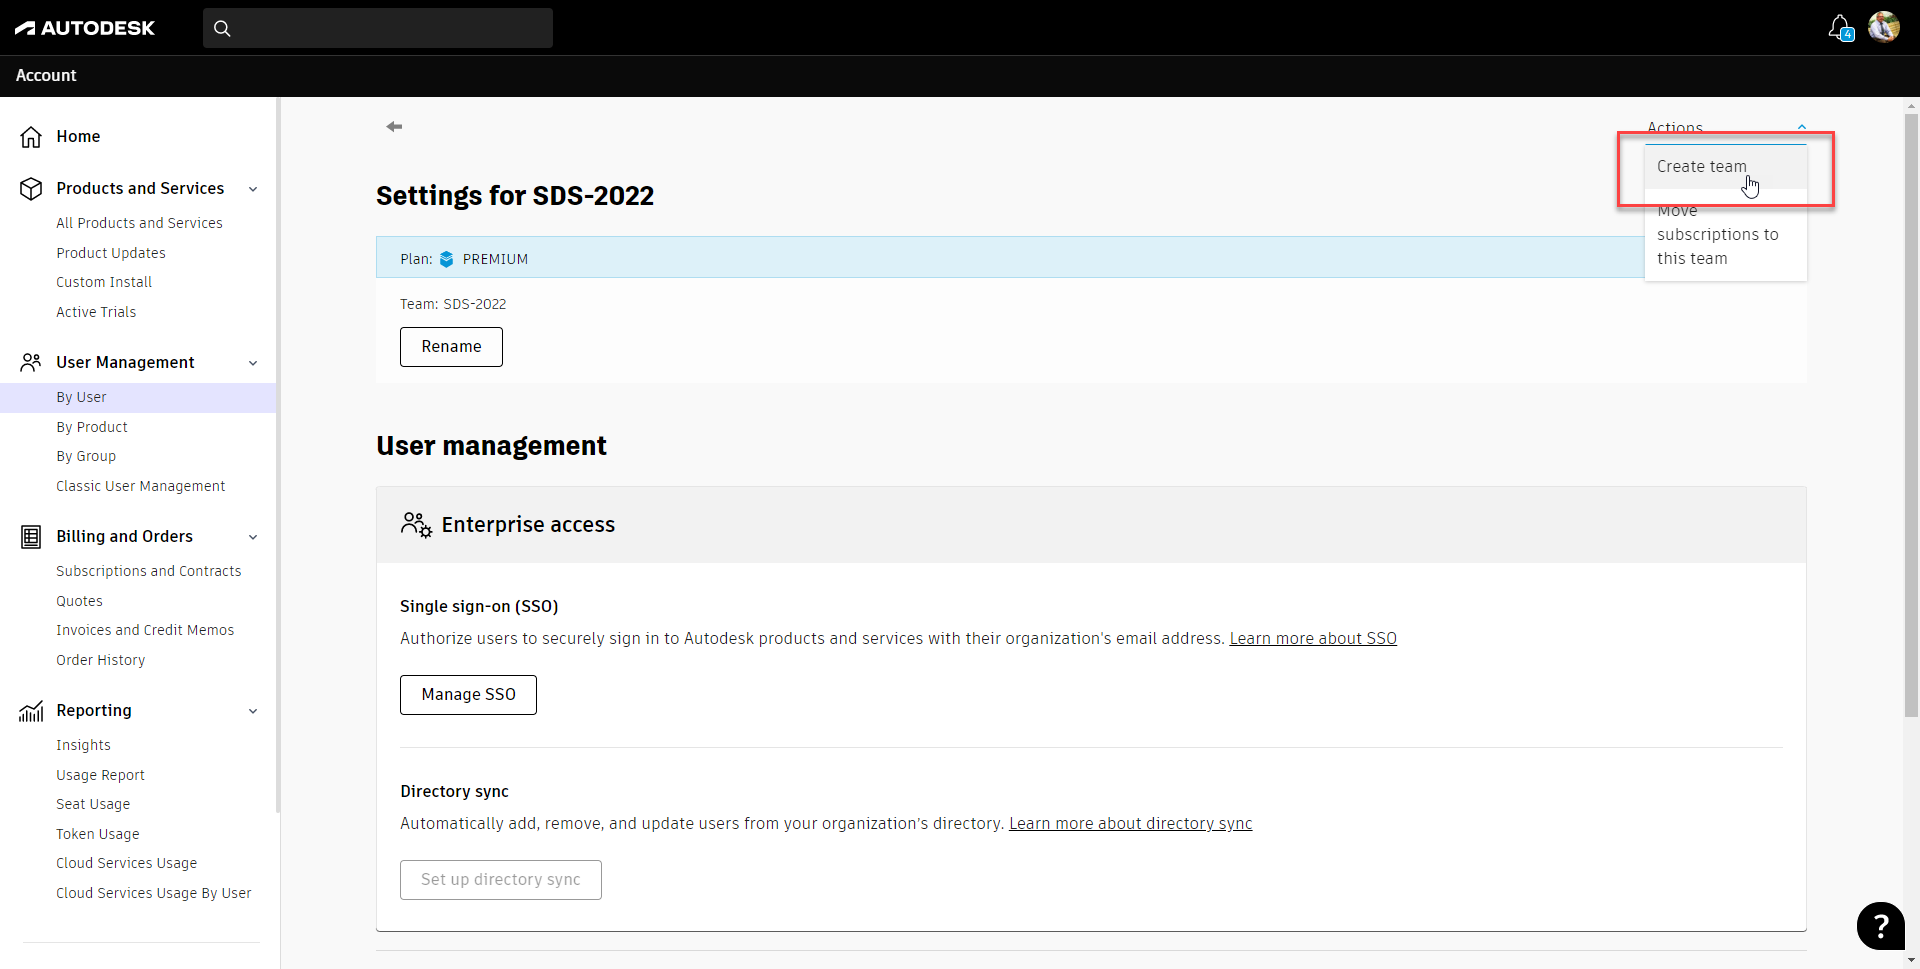This screenshot has width=1920, height=969.
Task: Click the Directory sync heading
Action: pyautogui.click(x=454, y=792)
